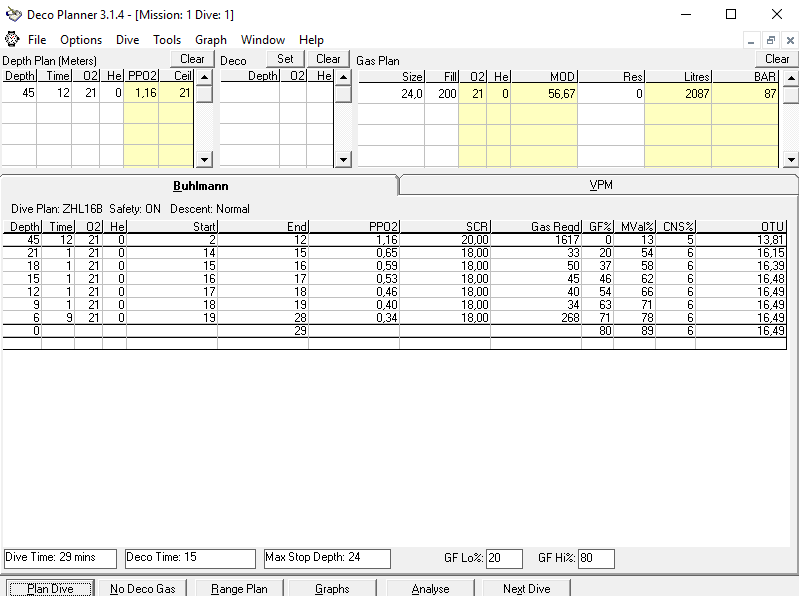Screen dimensions: 799x596
Task: Click the Gas Plan MOD column header
Action: pos(544,77)
